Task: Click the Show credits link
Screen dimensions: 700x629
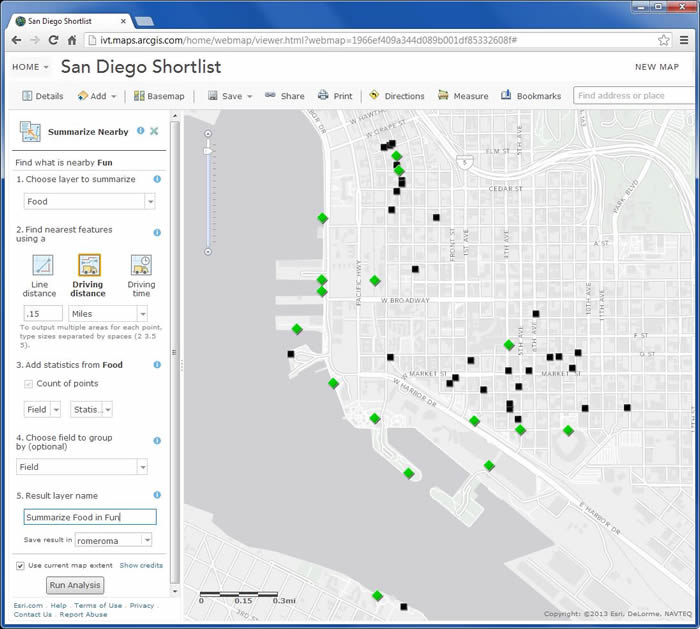Action: point(141,566)
